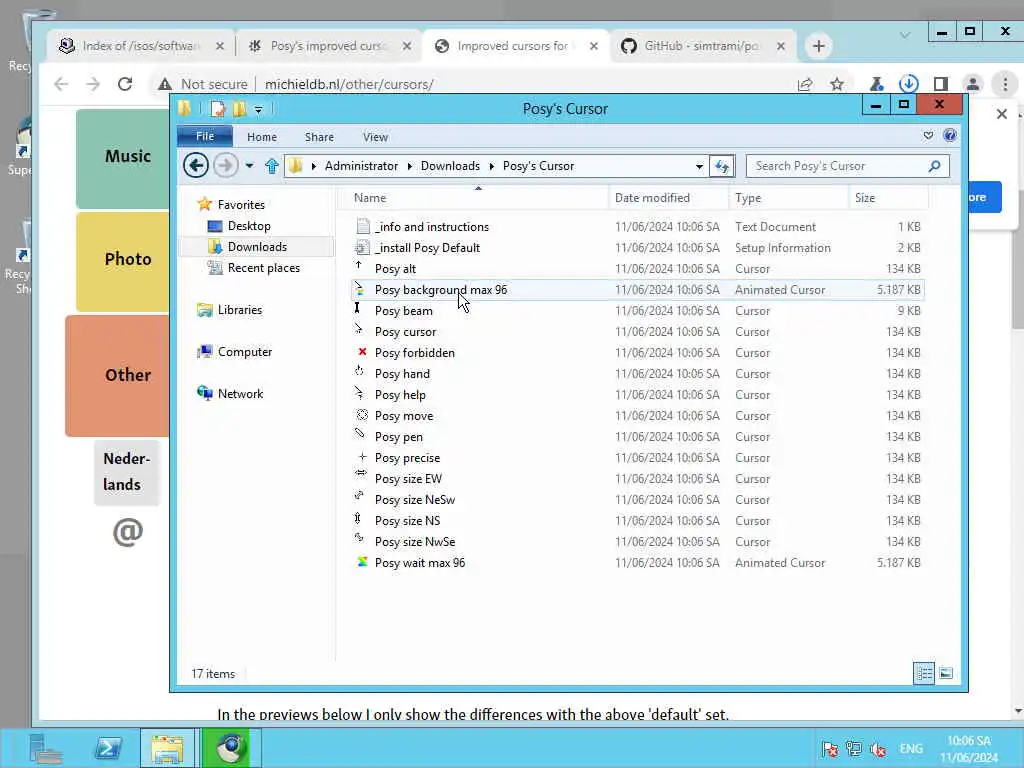Viewport: 1024px width, 768px height.
Task: Click Chrome address bar URL
Action: 349,84
